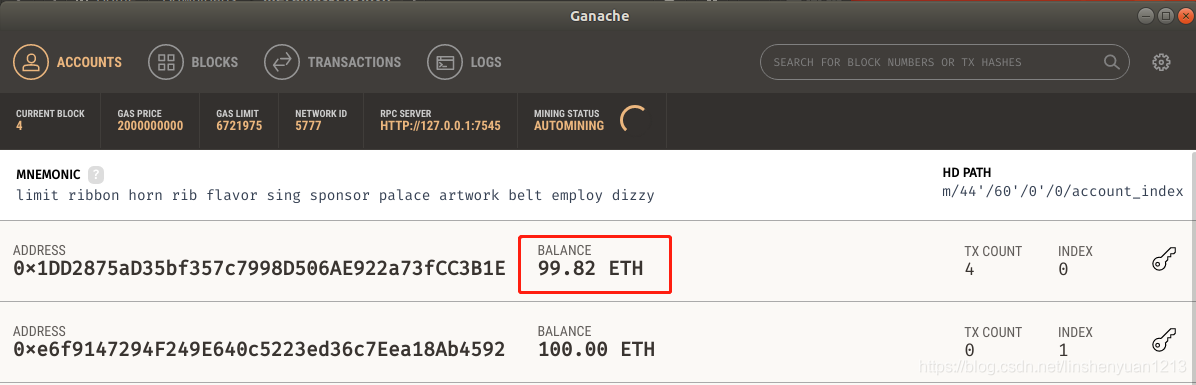Click the RPC server address HTTP://127.0.0.1:7545
The height and width of the screenshot is (385, 1196).
click(440, 126)
